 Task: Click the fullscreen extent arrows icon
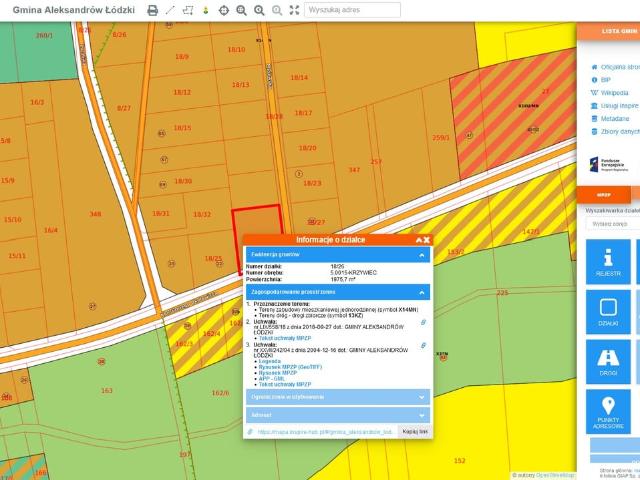[x=294, y=10]
